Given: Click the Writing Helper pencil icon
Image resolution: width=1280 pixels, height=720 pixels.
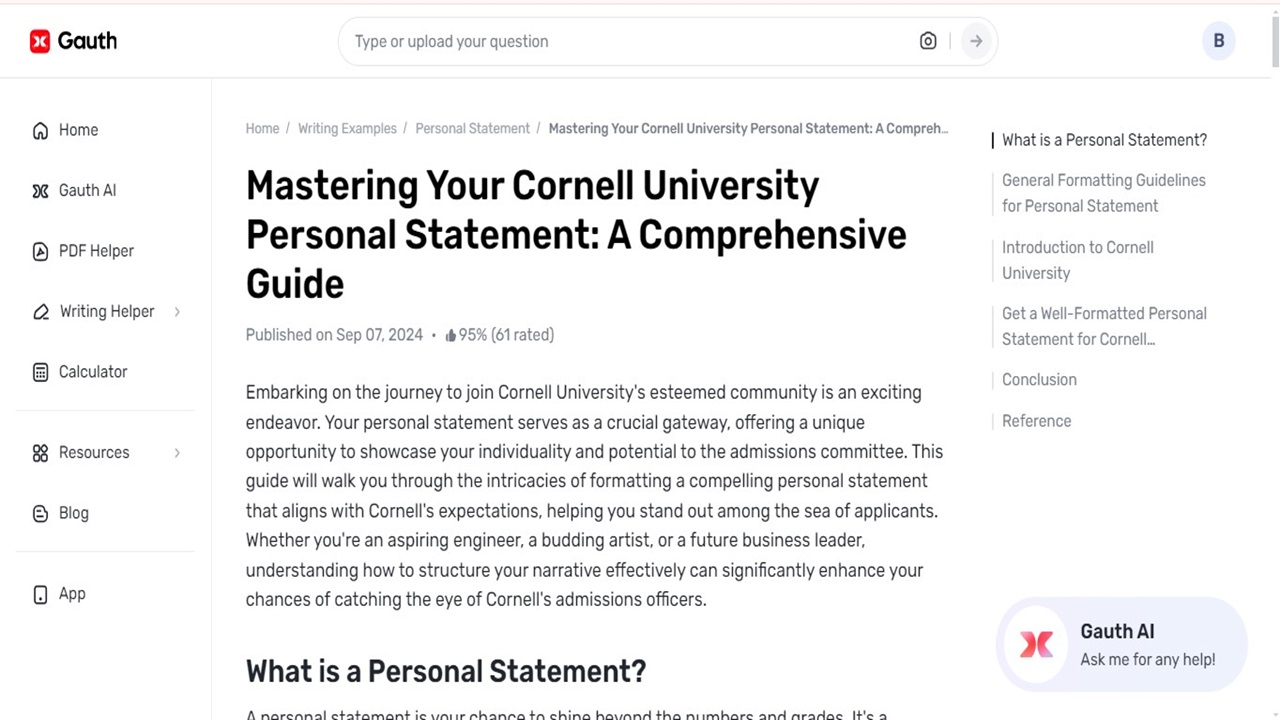Looking at the screenshot, I should pos(40,311).
